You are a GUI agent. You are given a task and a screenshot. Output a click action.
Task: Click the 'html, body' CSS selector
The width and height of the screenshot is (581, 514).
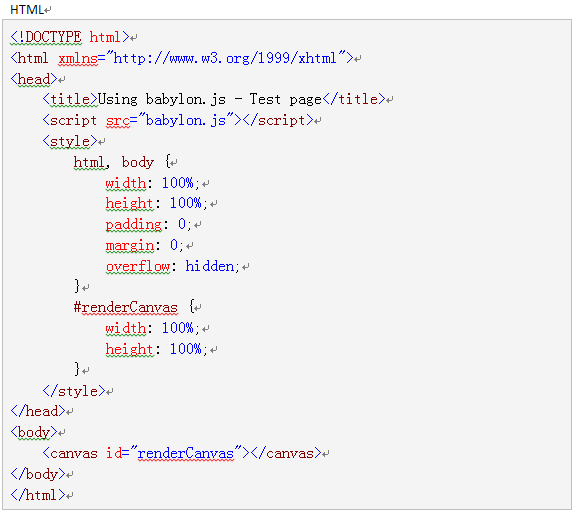pyautogui.click(x=113, y=163)
